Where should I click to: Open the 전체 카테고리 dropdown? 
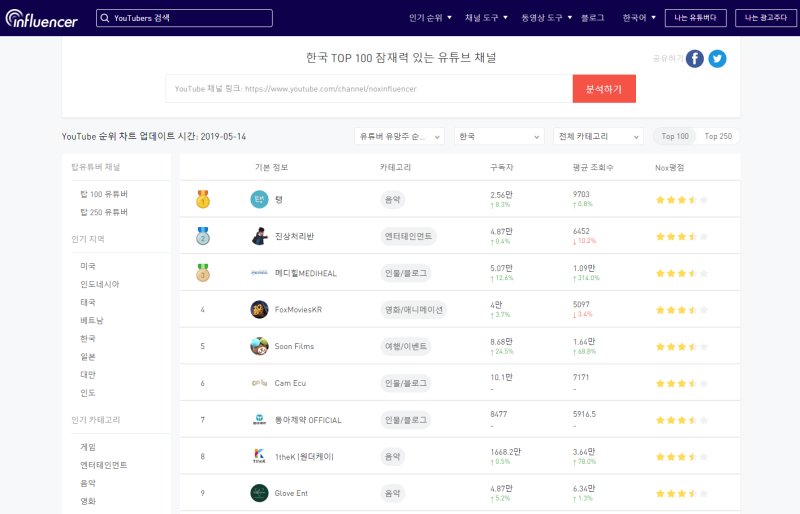click(x=598, y=136)
